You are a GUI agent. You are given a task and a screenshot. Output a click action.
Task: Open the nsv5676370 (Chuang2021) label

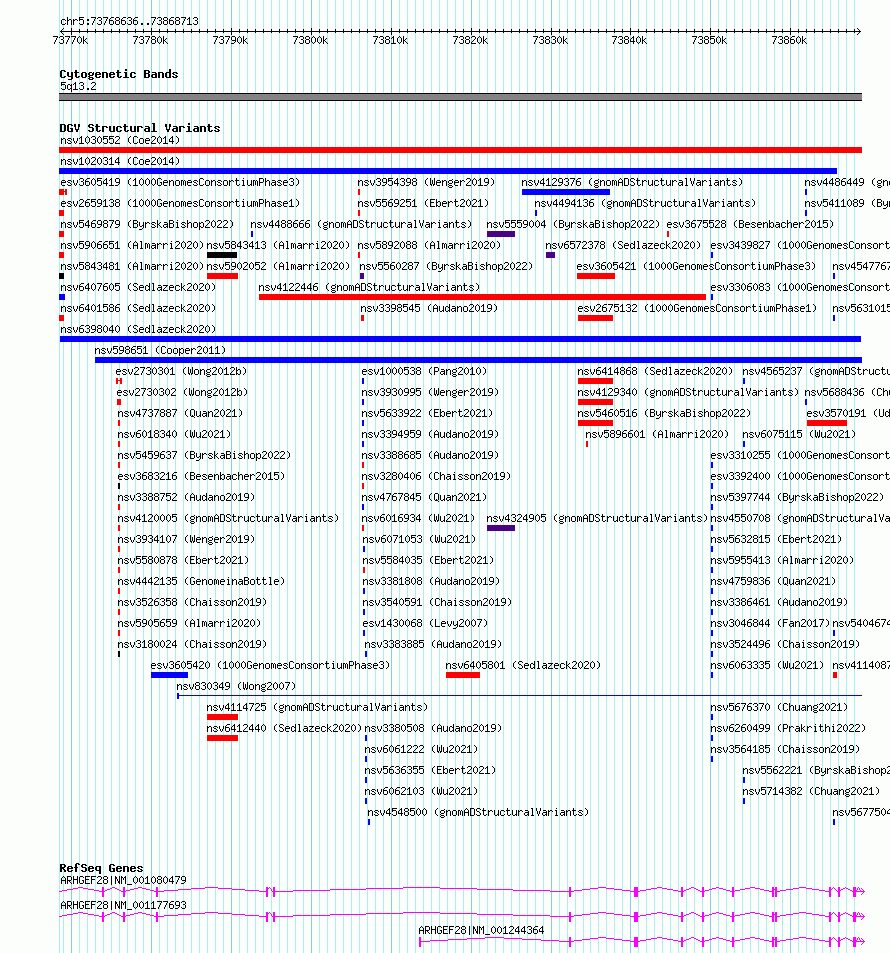(x=779, y=707)
